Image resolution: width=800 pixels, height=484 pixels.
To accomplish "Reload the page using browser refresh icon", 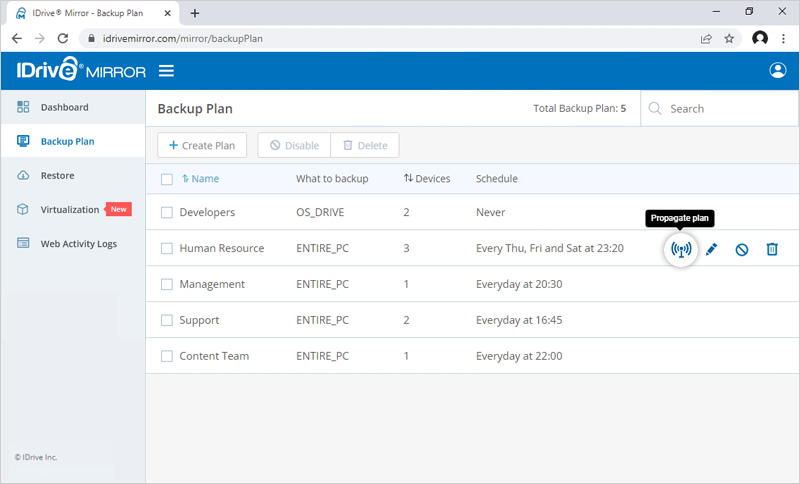I will pyautogui.click(x=63, y=38).
